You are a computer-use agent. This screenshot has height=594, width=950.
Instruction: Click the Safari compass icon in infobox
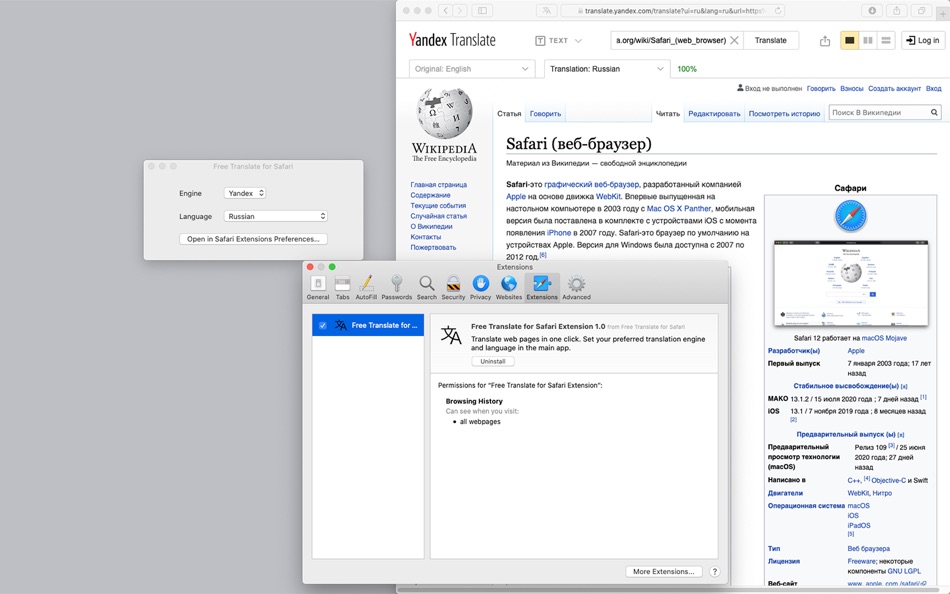850,216
